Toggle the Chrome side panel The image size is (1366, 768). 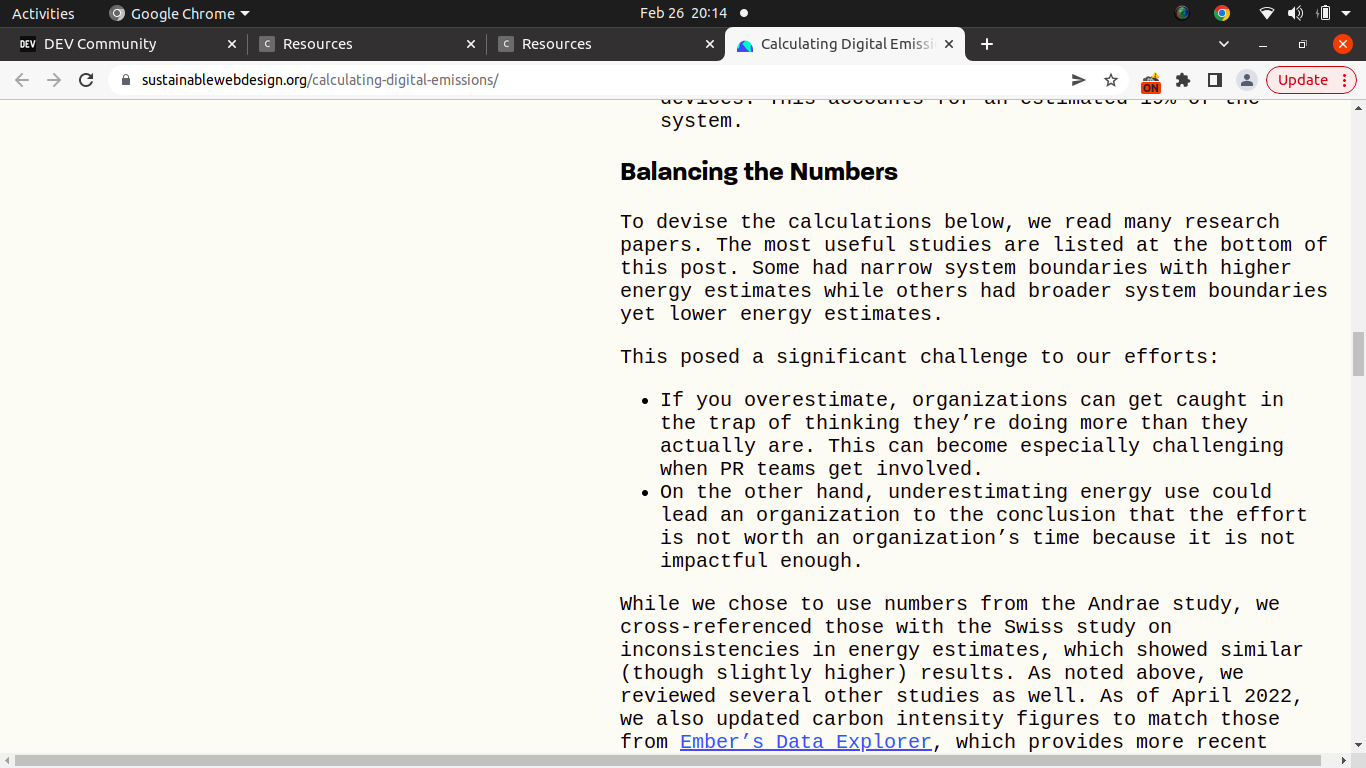tap(1214, 80)
